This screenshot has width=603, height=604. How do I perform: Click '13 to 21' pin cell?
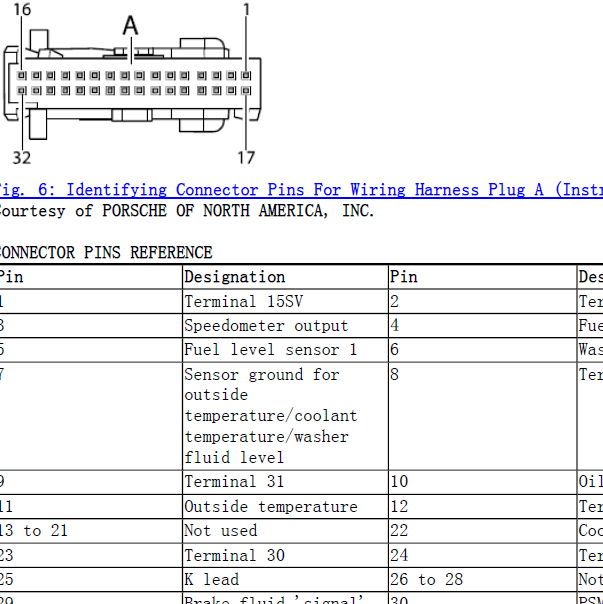(91, 531)
